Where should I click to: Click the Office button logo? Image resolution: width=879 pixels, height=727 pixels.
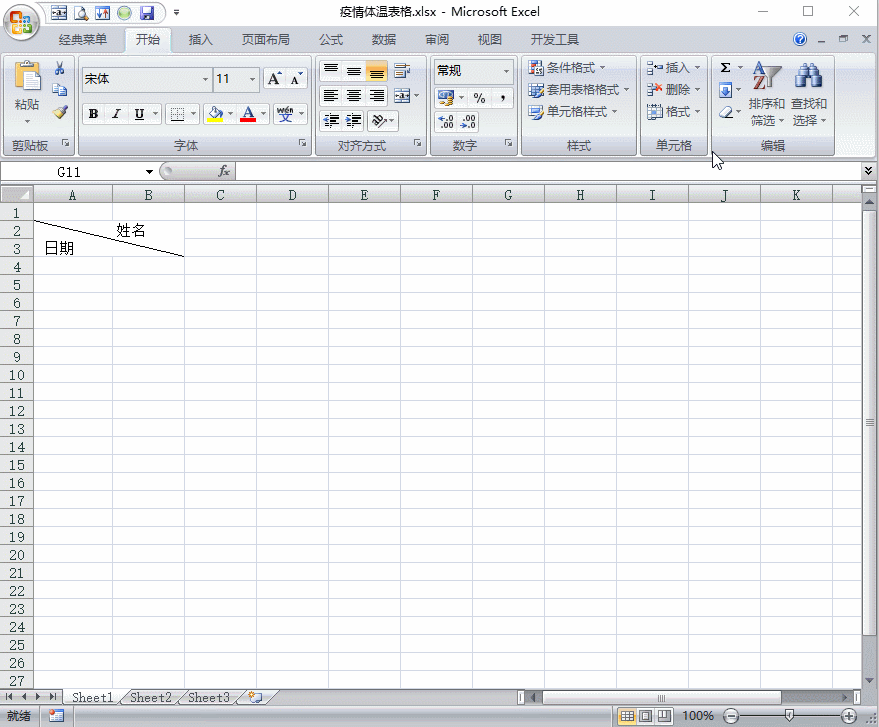[x=21, y=22]
